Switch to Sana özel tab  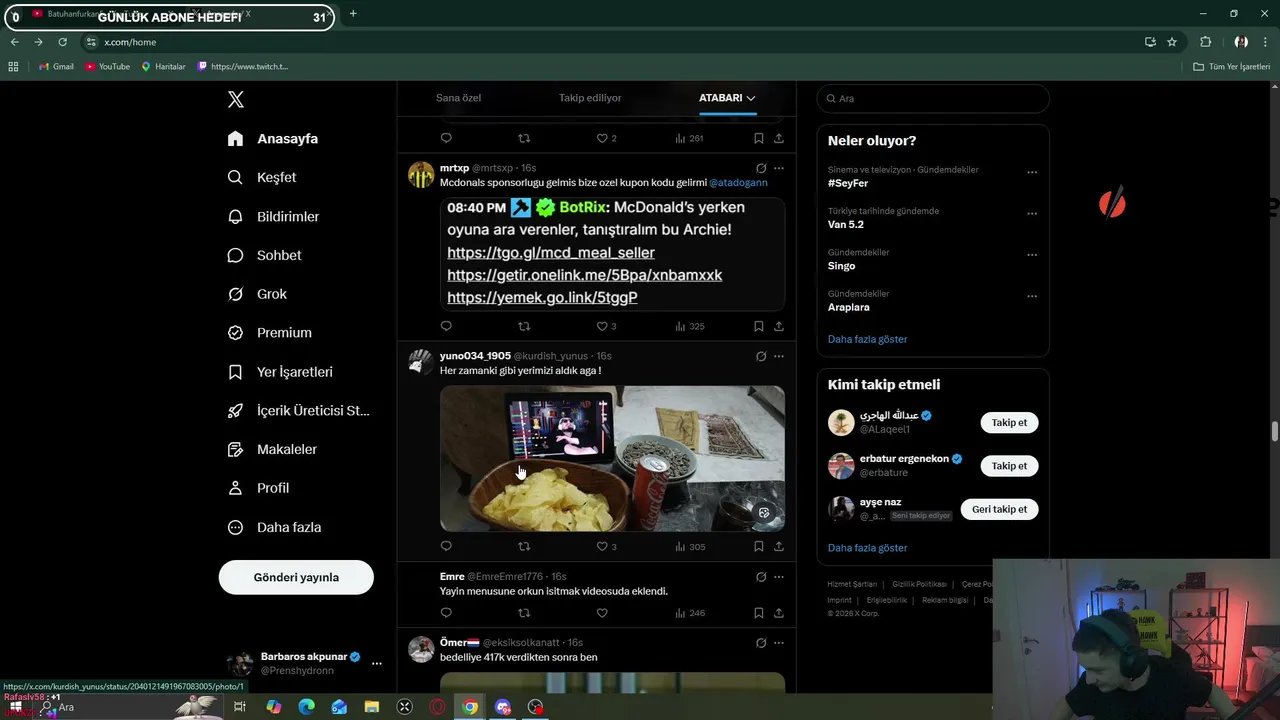click(458, 98)
